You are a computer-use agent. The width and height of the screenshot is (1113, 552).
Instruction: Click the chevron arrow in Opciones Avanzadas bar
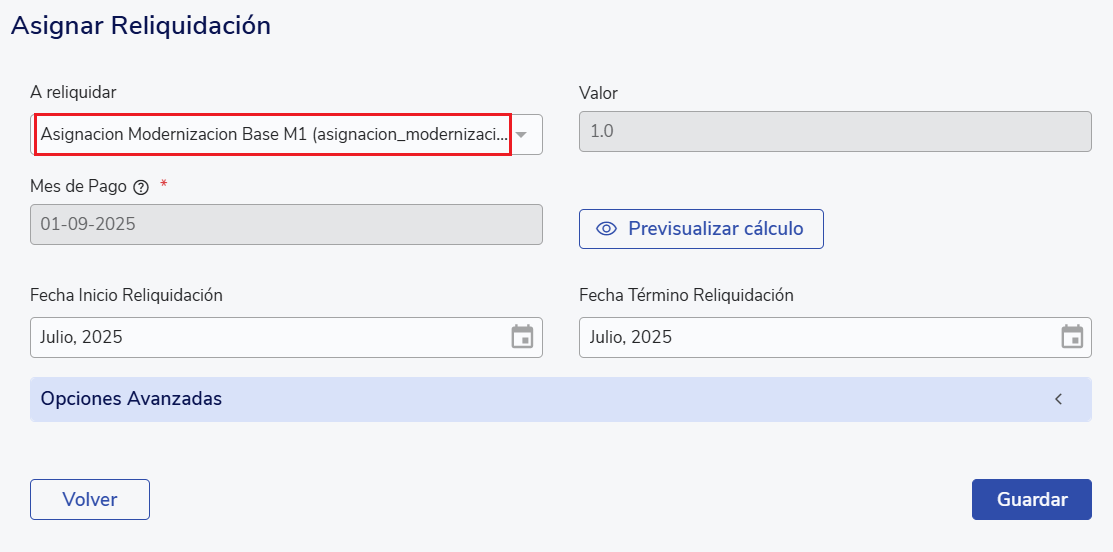pyautogui.click(x=1058, y=399)
